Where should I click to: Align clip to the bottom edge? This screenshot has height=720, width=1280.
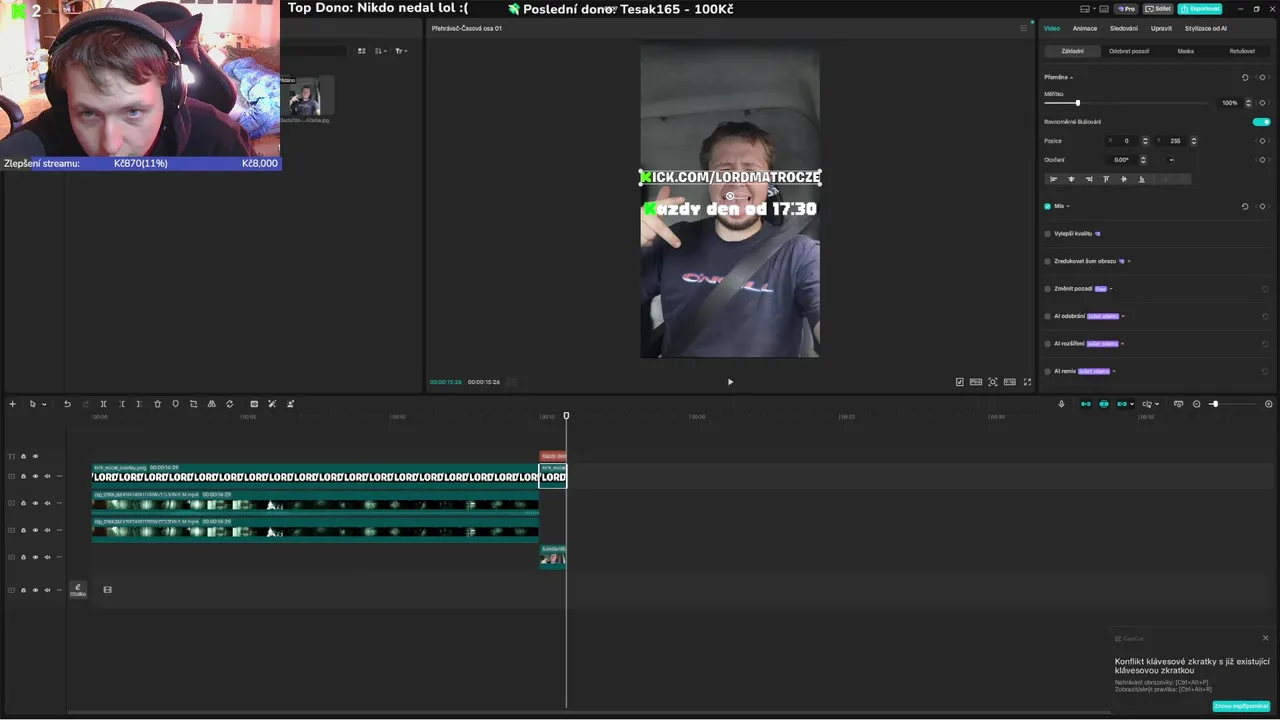pyautogui.click(x=1142, y=179)
